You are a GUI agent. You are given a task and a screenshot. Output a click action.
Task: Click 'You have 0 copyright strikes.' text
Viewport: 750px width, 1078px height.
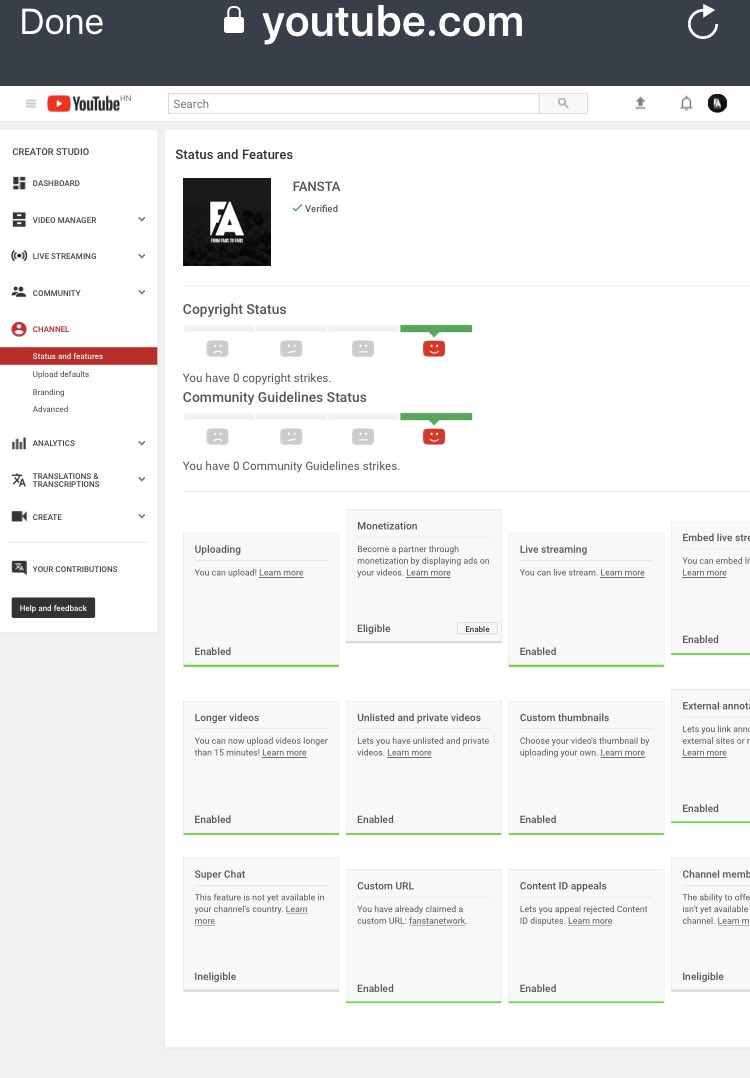(x=256, y=378)
